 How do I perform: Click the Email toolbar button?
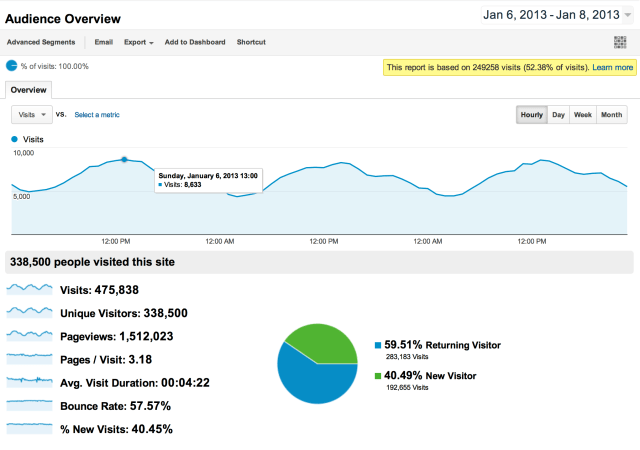(104, 42)
